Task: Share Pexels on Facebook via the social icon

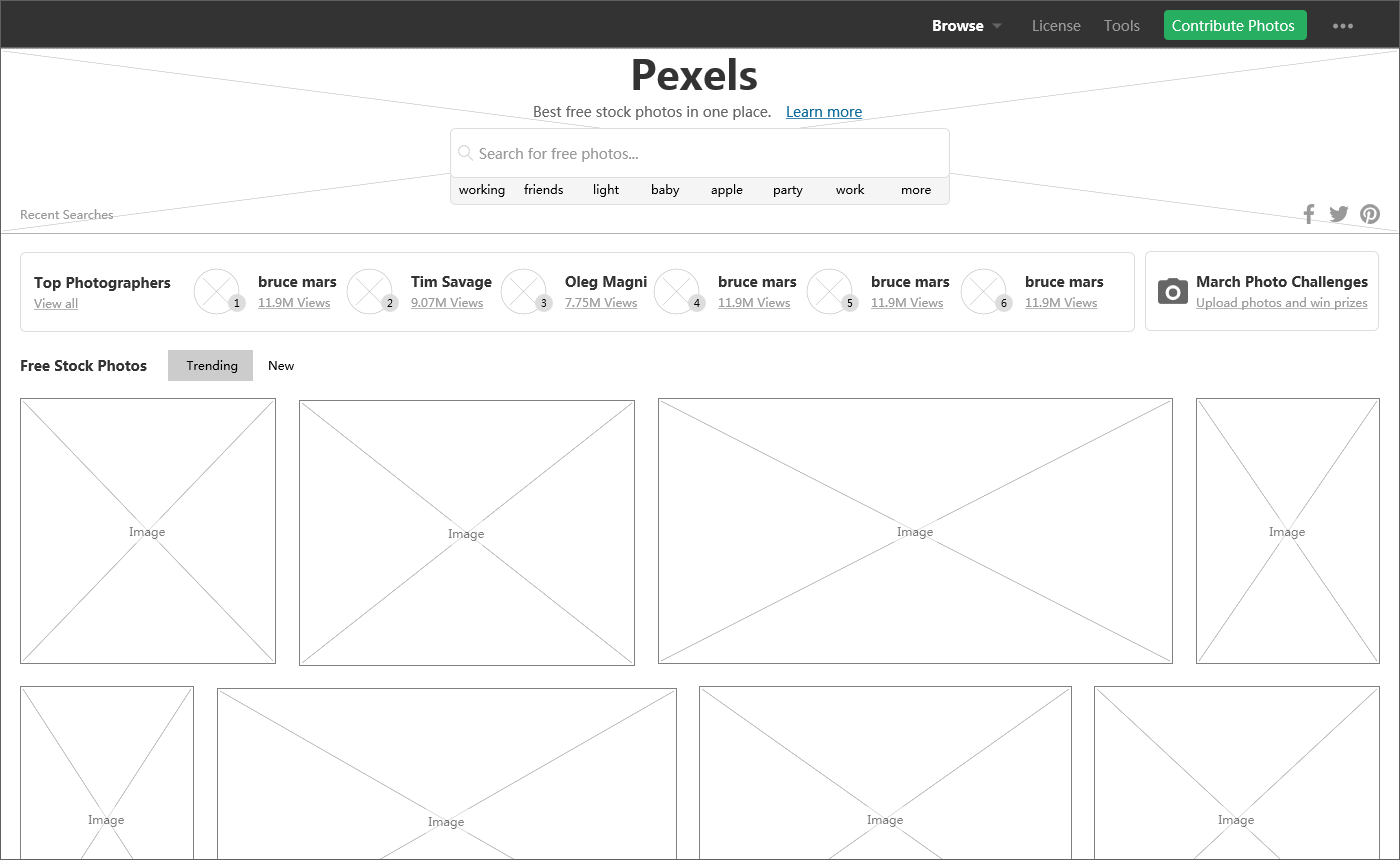Action: click(1308, 213)
